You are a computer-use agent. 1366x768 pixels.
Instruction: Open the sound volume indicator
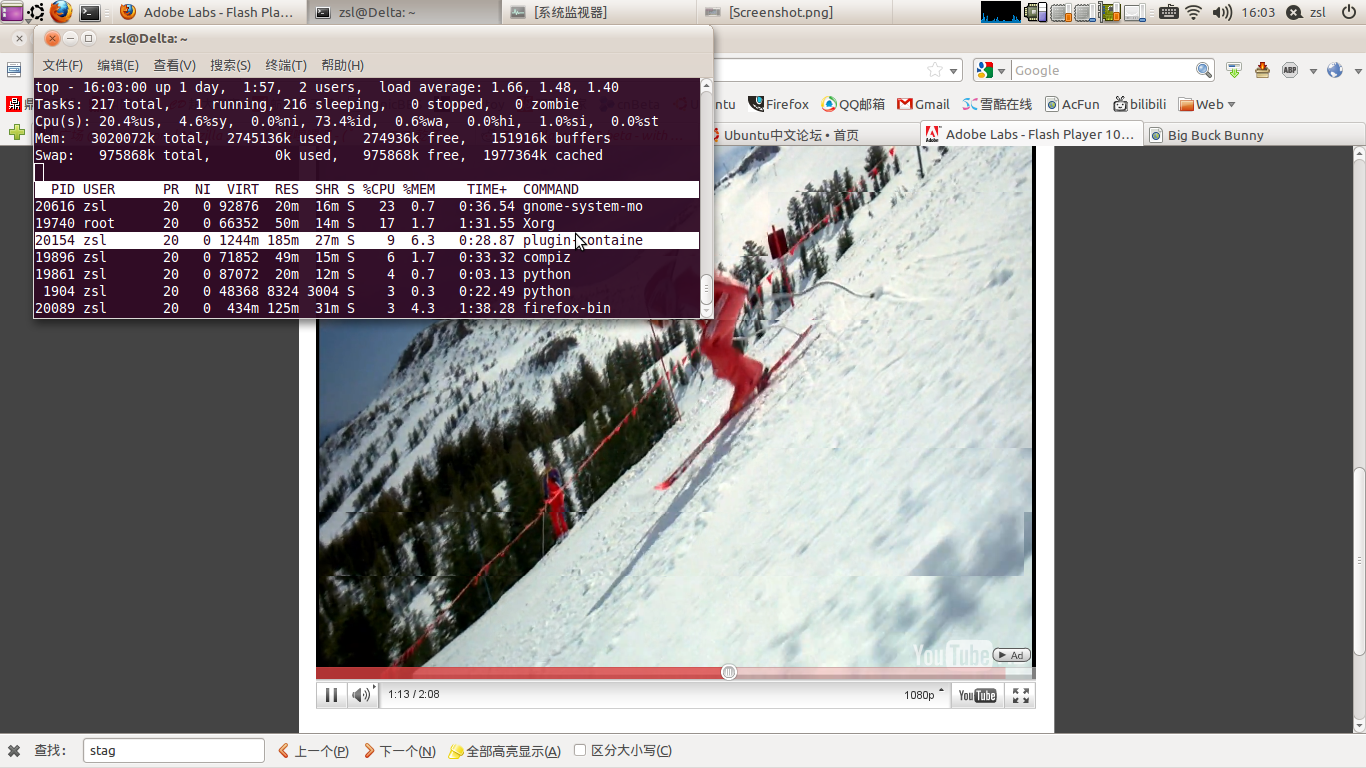pyautogui.click(x=1222, y=12)
